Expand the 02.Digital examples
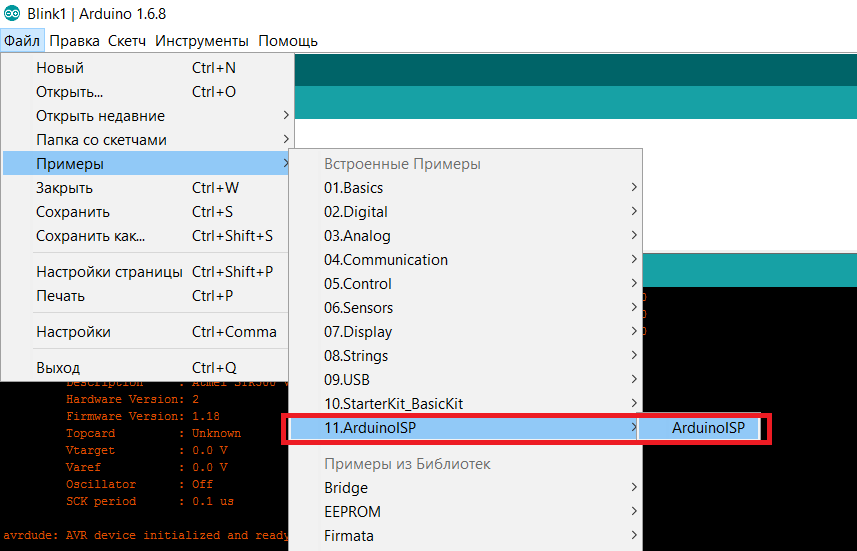Screen dimensions: 857x551 (x=465, y=212)
